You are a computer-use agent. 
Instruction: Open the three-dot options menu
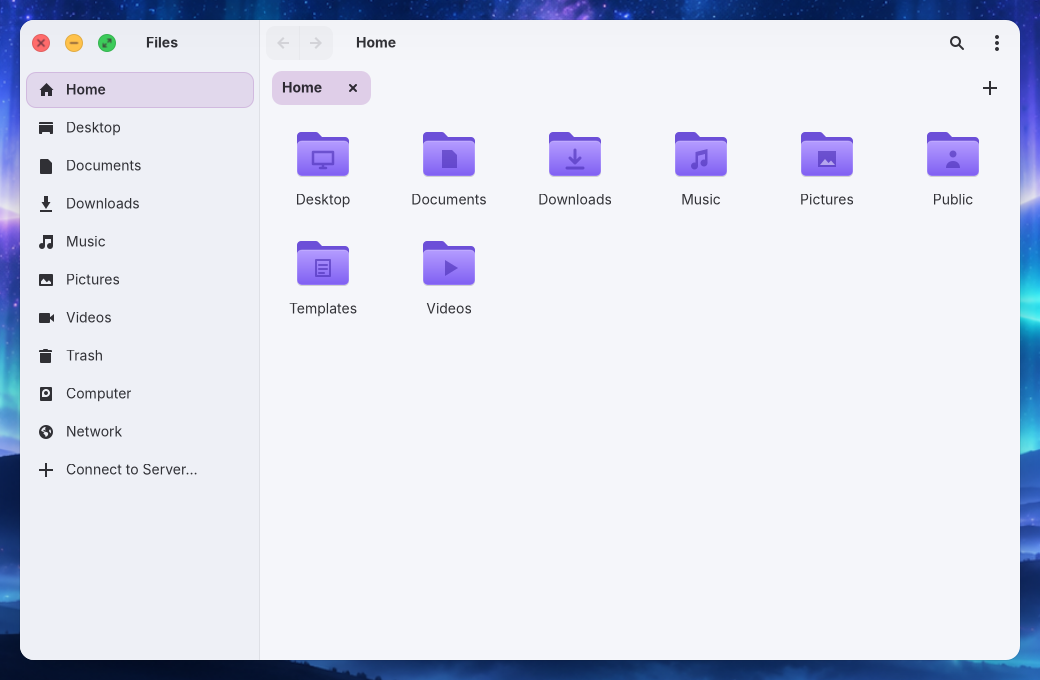point(996,43)
